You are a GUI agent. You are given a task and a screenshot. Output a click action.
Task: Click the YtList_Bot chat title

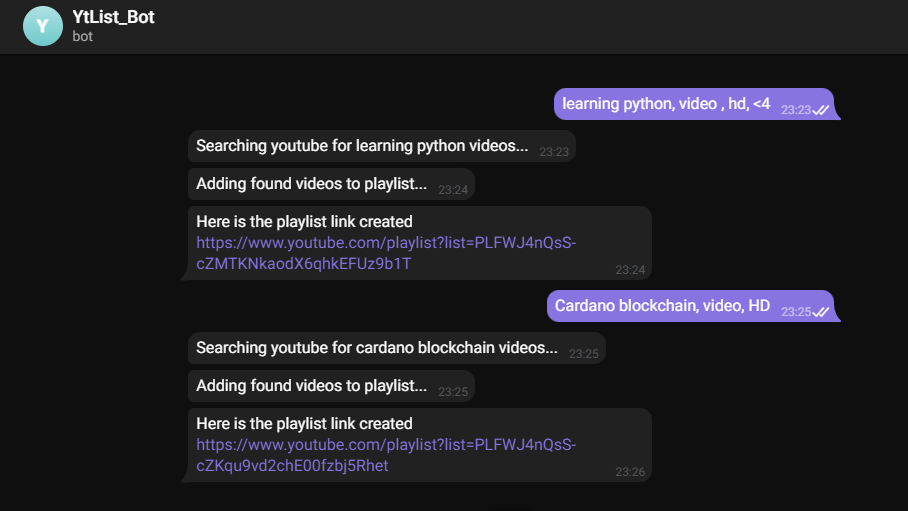[114, 17]
